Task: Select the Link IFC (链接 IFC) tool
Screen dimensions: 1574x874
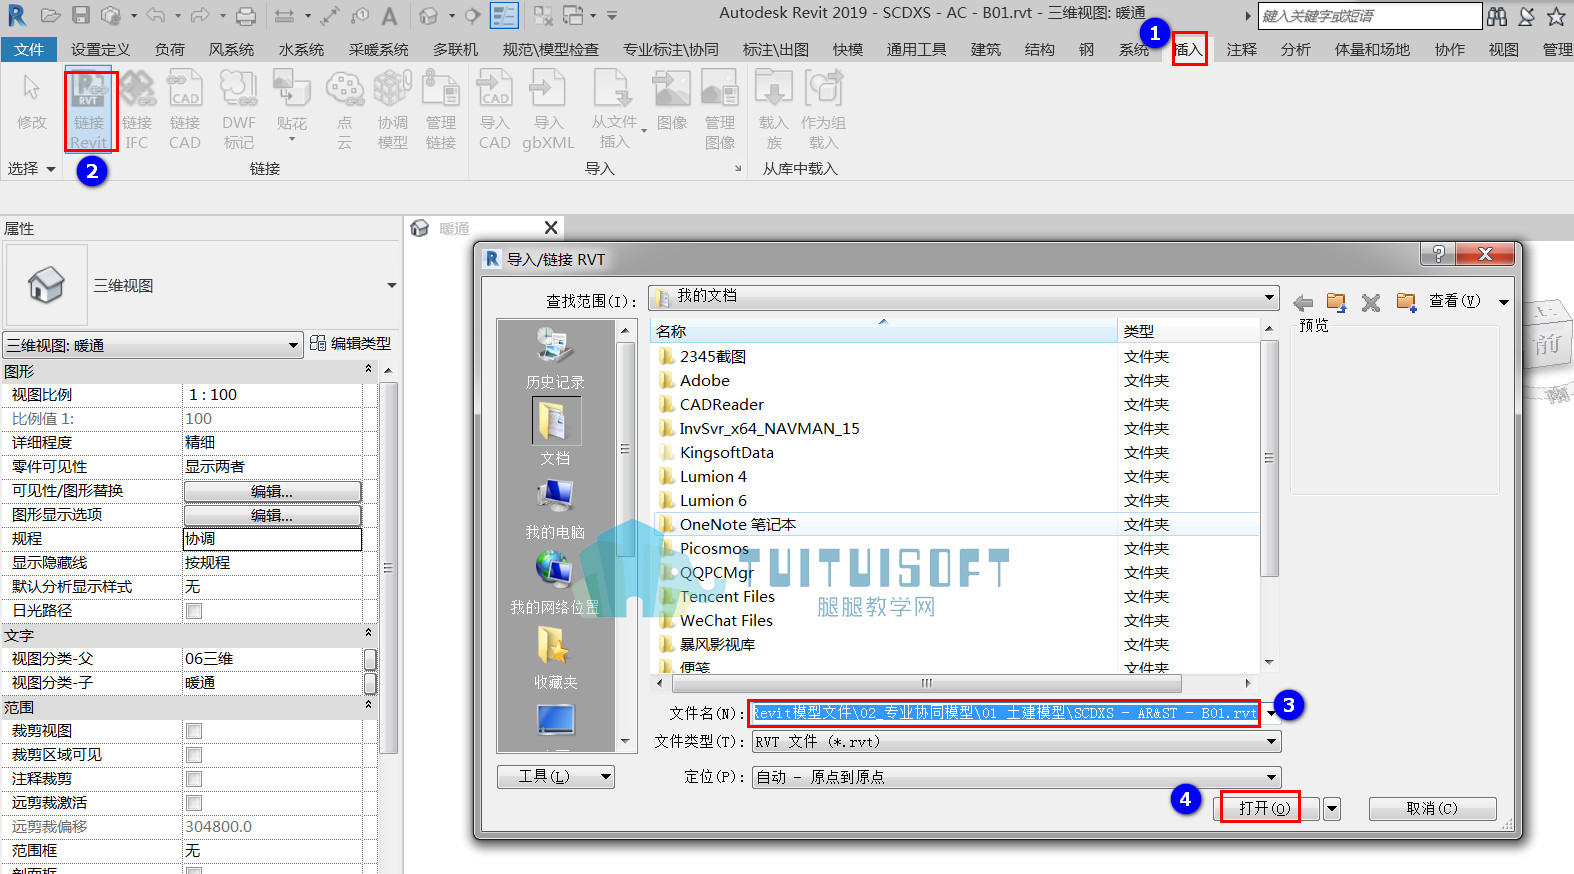Action: [137, 110]
